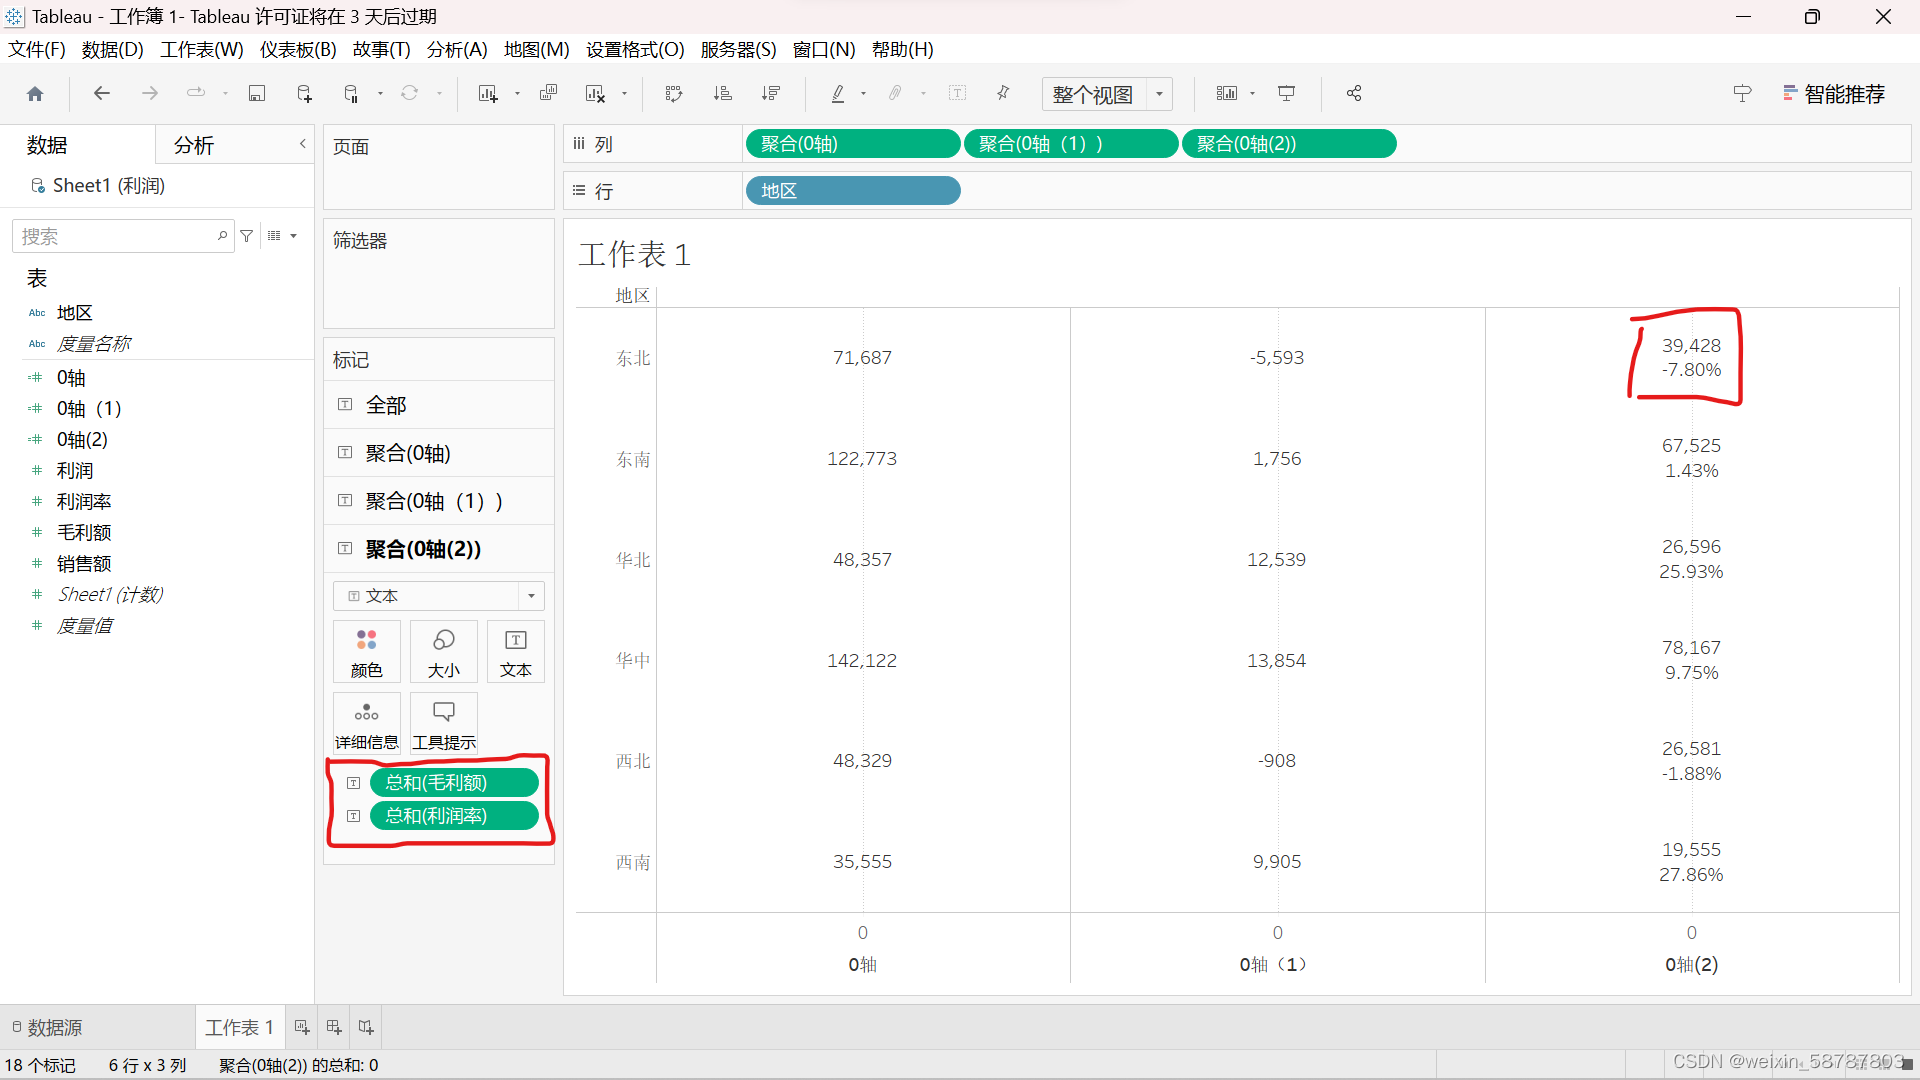Click the save workbook icon

coord(257,93)
